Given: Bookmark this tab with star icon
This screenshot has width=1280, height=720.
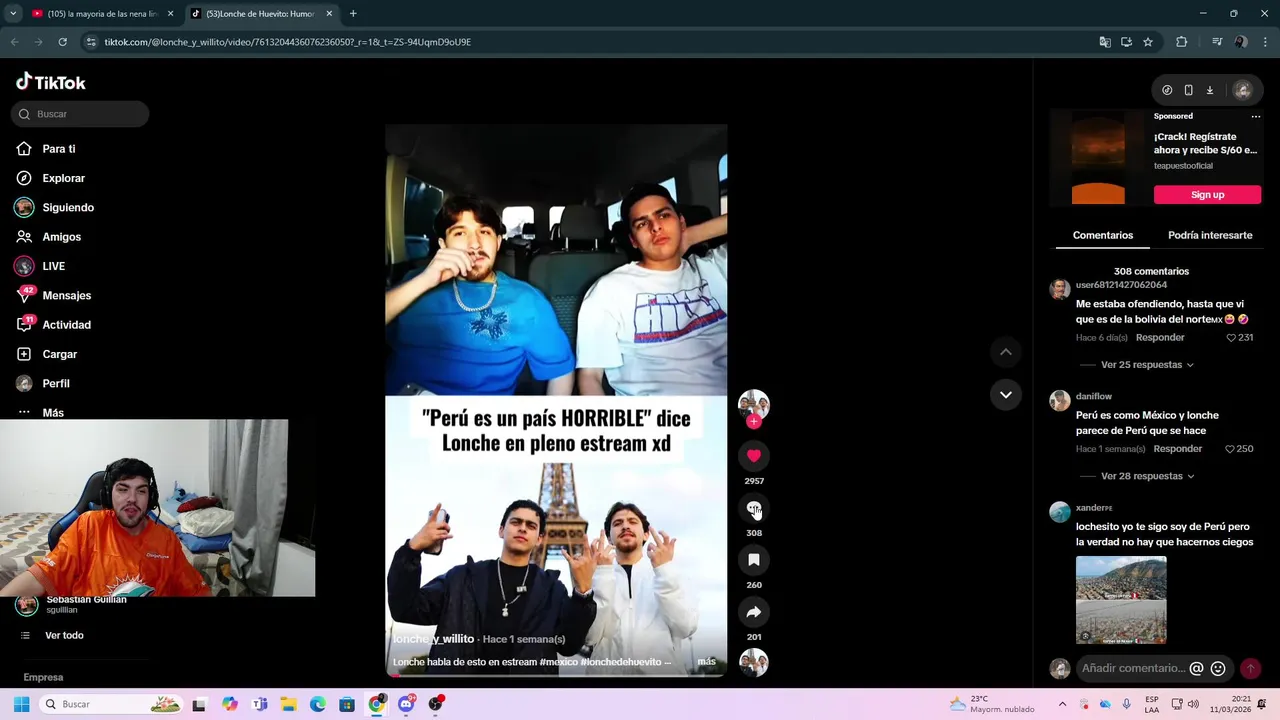Looking at the screenshot, I should coord(1148,42).
